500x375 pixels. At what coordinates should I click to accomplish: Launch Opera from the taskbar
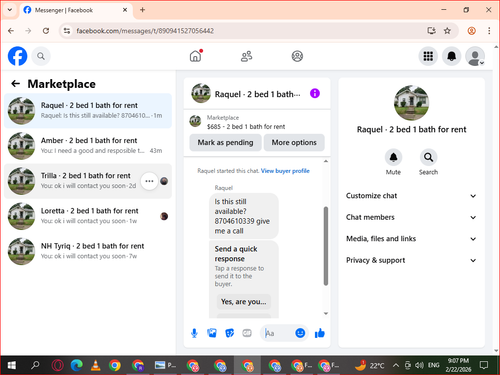58,365
